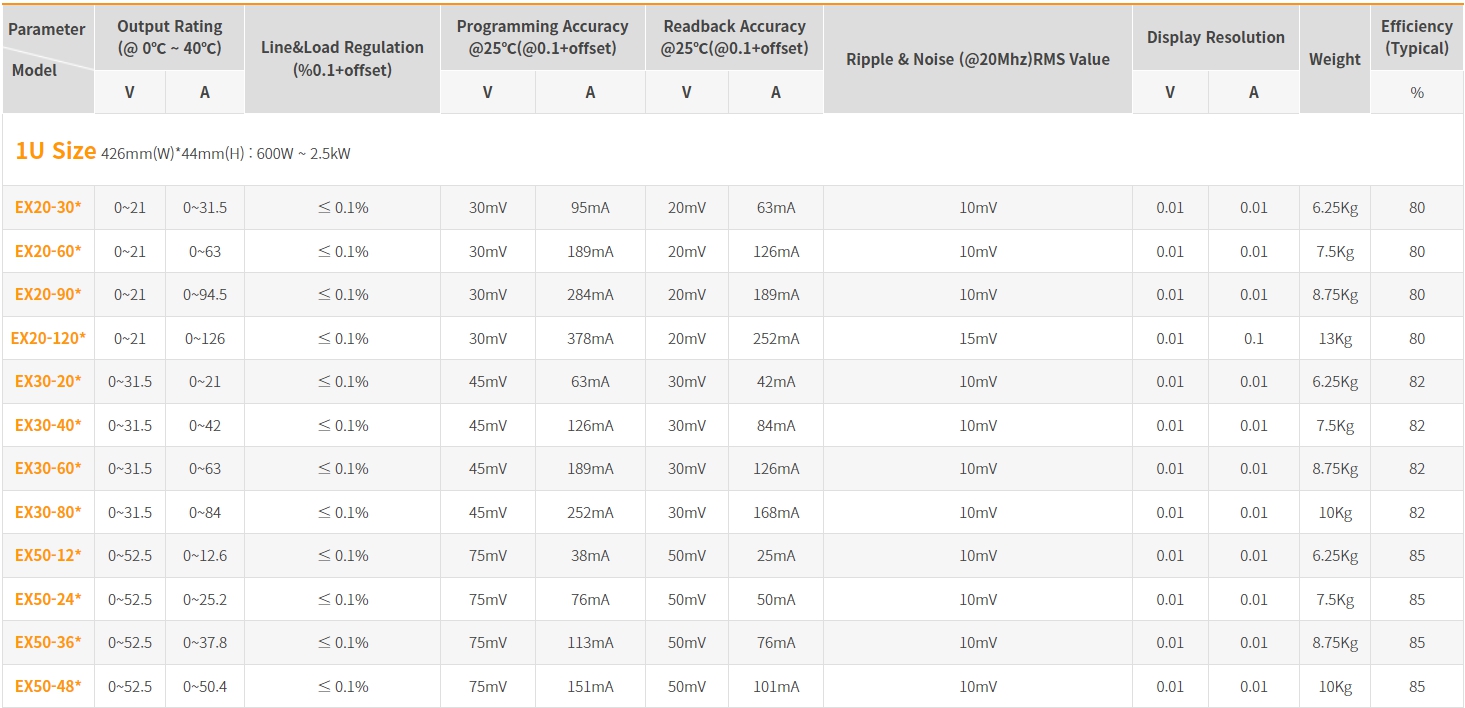This screenshot has height=708, width=1465.
Task: Select the EX20-90* model name
Action: (x=48, y=295)
